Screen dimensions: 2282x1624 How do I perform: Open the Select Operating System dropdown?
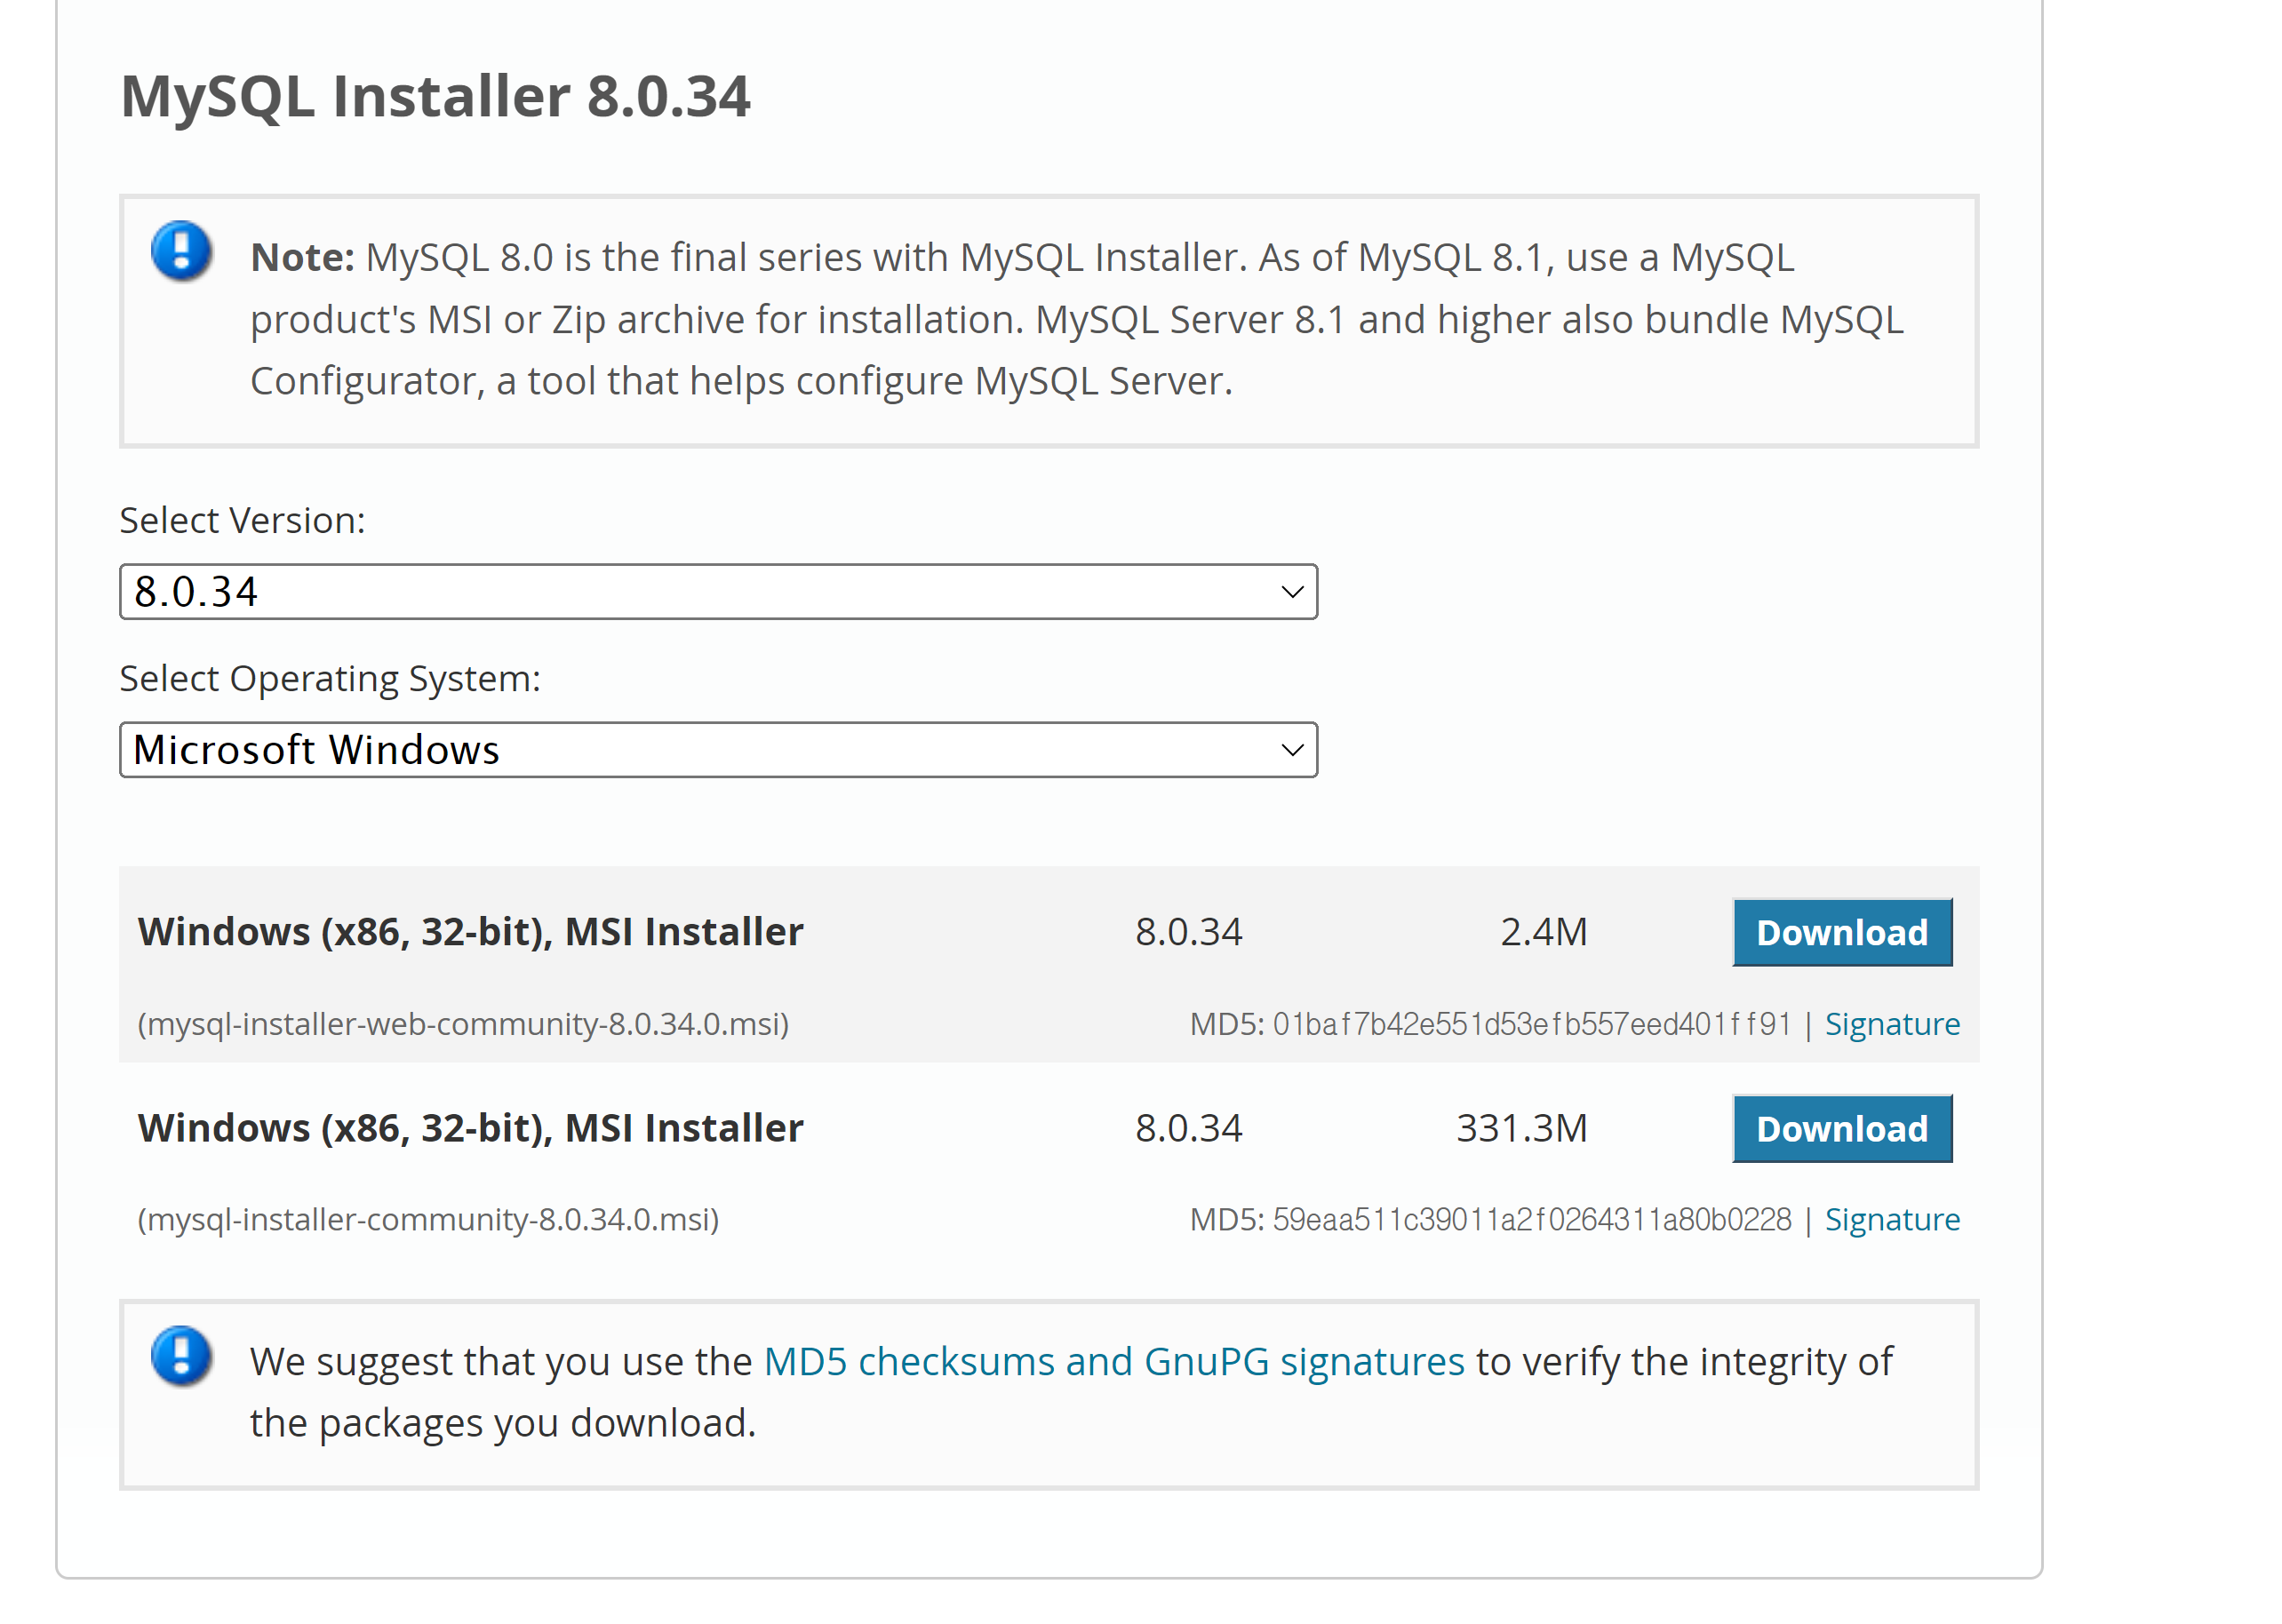point(717,750)
